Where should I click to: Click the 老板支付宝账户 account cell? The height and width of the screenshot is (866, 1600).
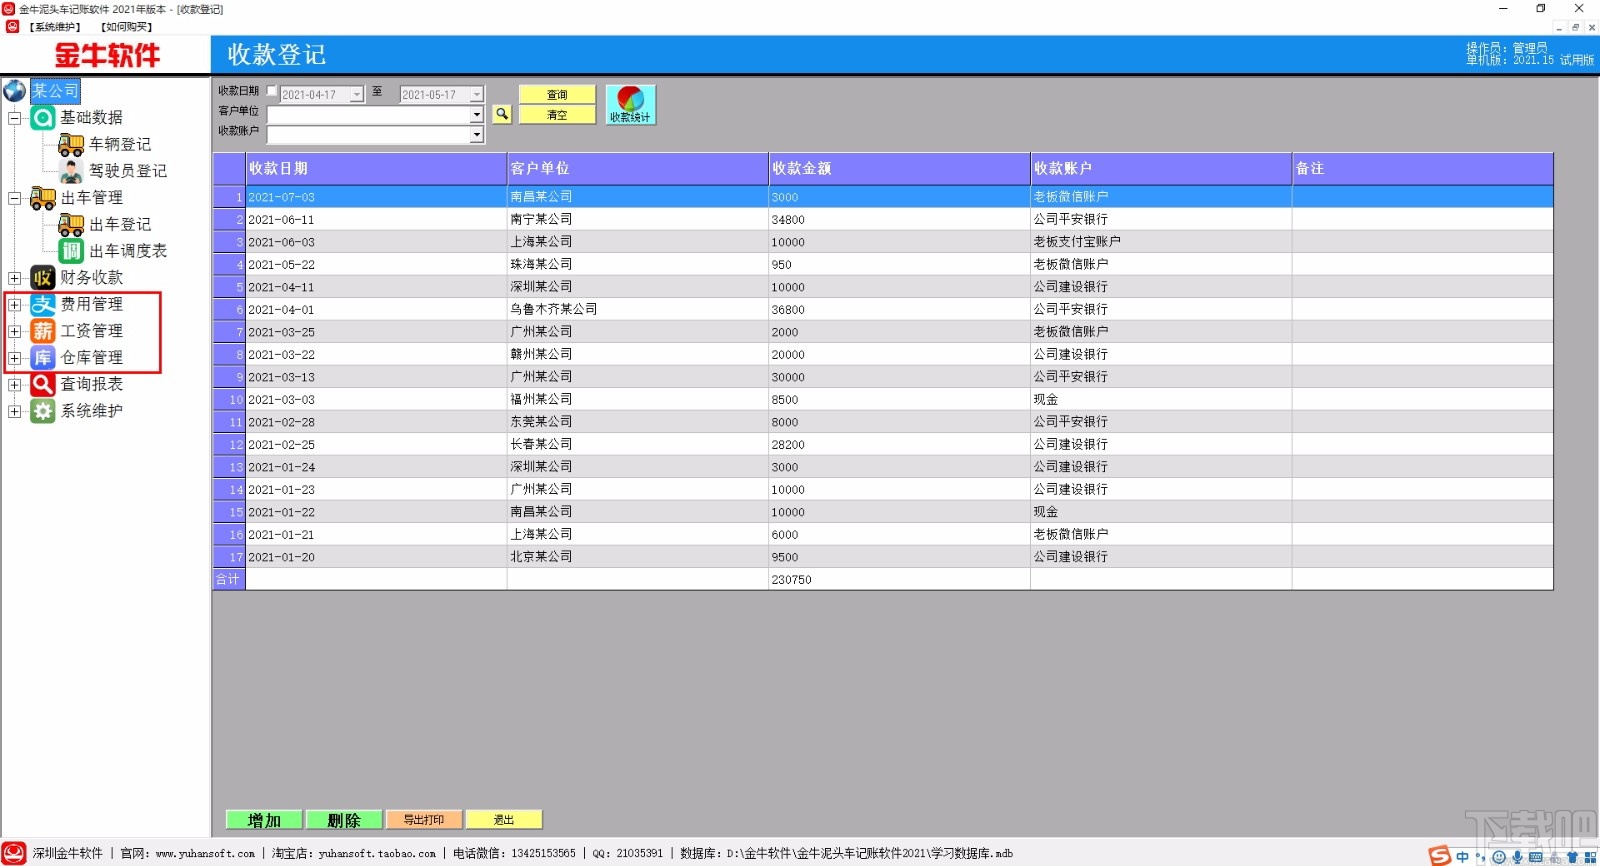[1161, 242]
